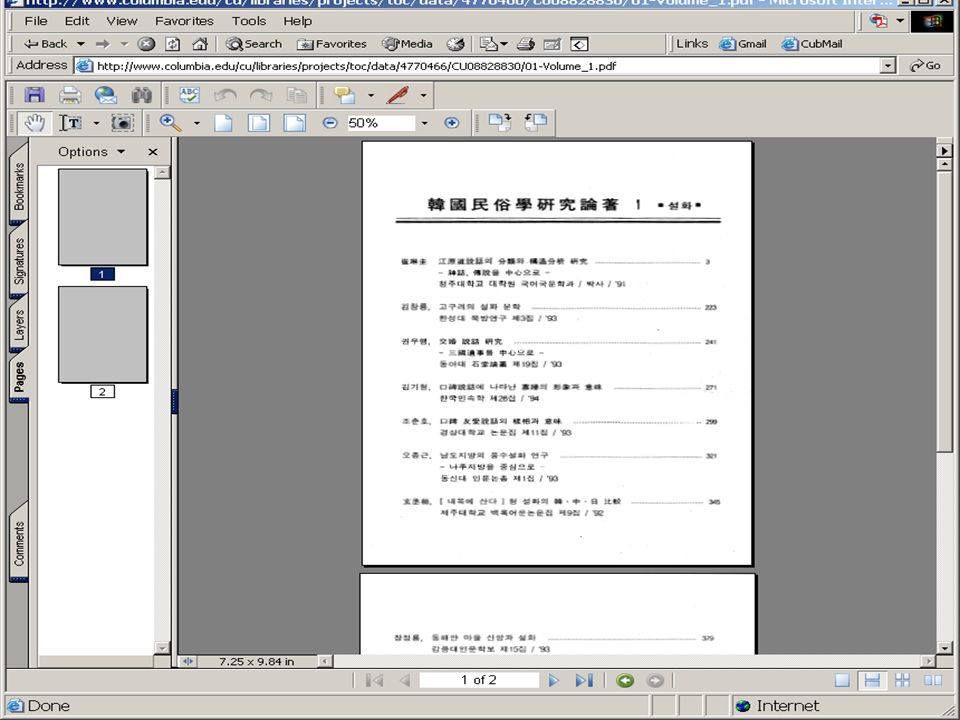Screen dimensions: 960x720
Task: Open the Edit menu
Action: click(77, 21)
